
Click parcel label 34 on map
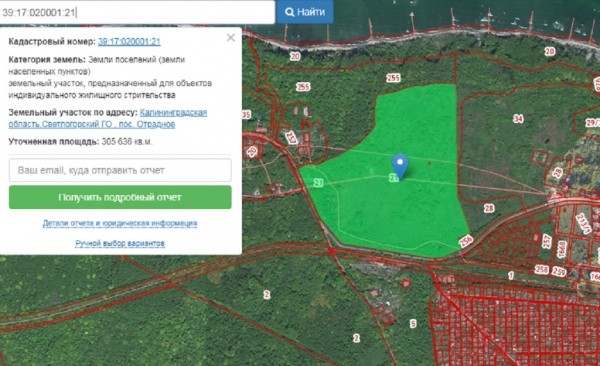pyautogui.click(x=518, y=119)
